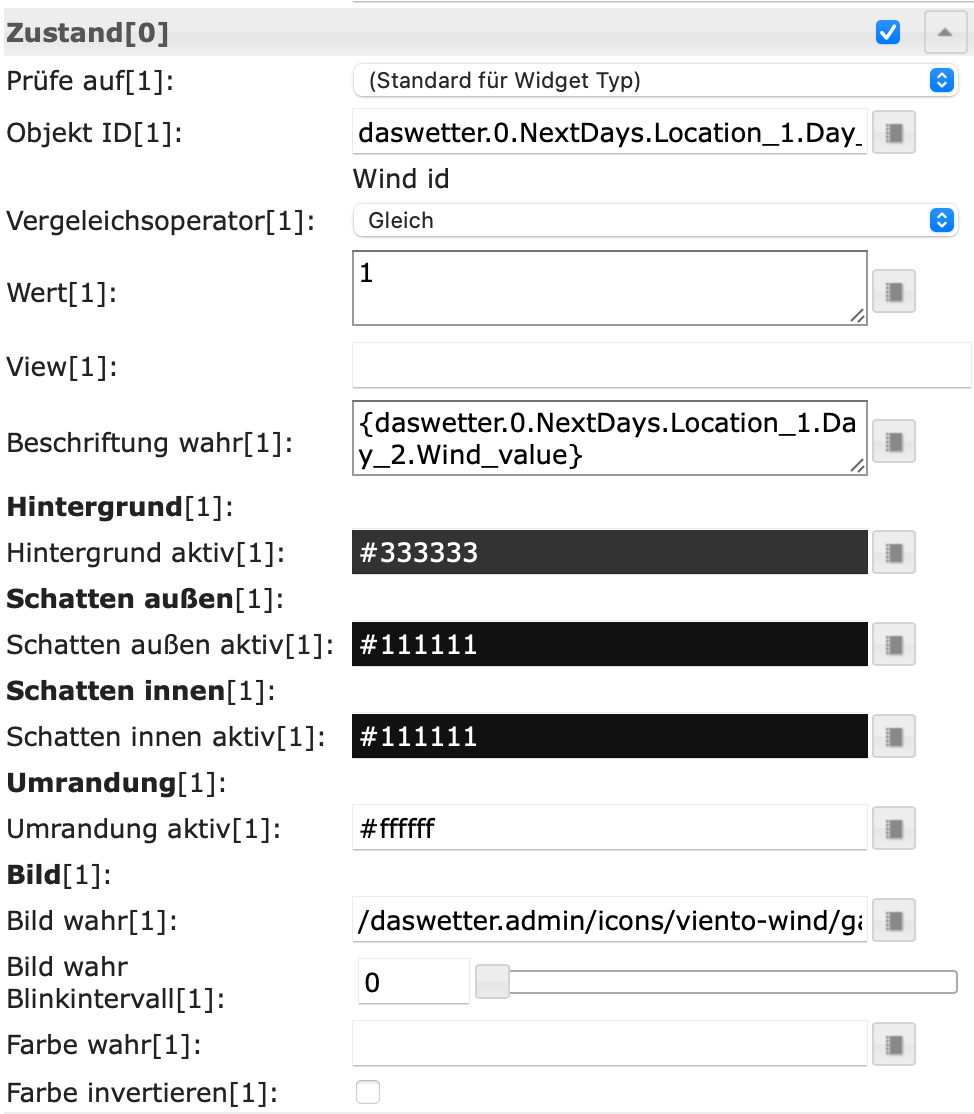Open color picker icon for Schatten innen aktiv
The height and width of the screenshot is (1114, 974).
(x=894, y=737)
